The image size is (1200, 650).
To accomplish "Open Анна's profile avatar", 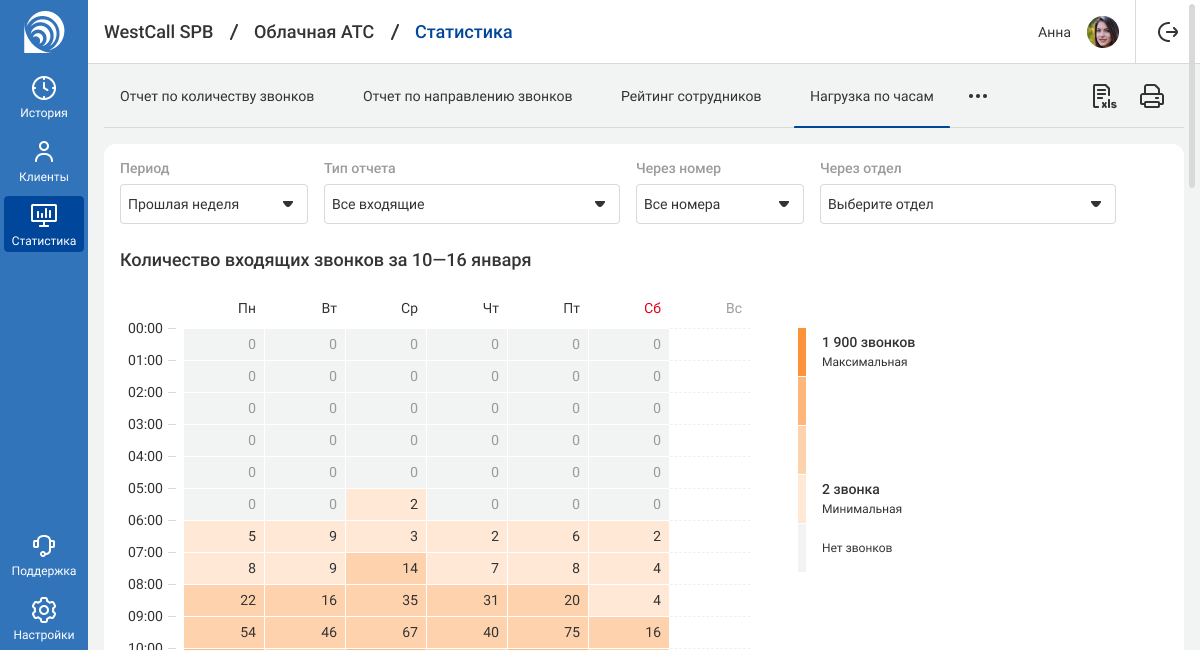I will 1102,32.
